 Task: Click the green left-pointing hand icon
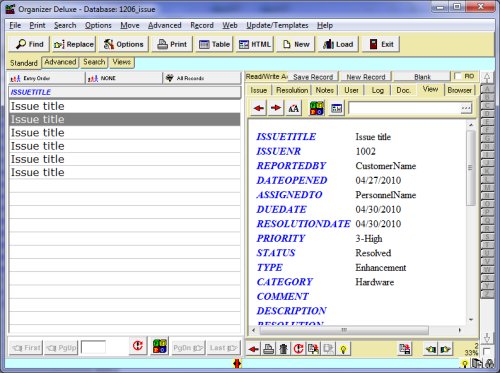coord(431,349)
